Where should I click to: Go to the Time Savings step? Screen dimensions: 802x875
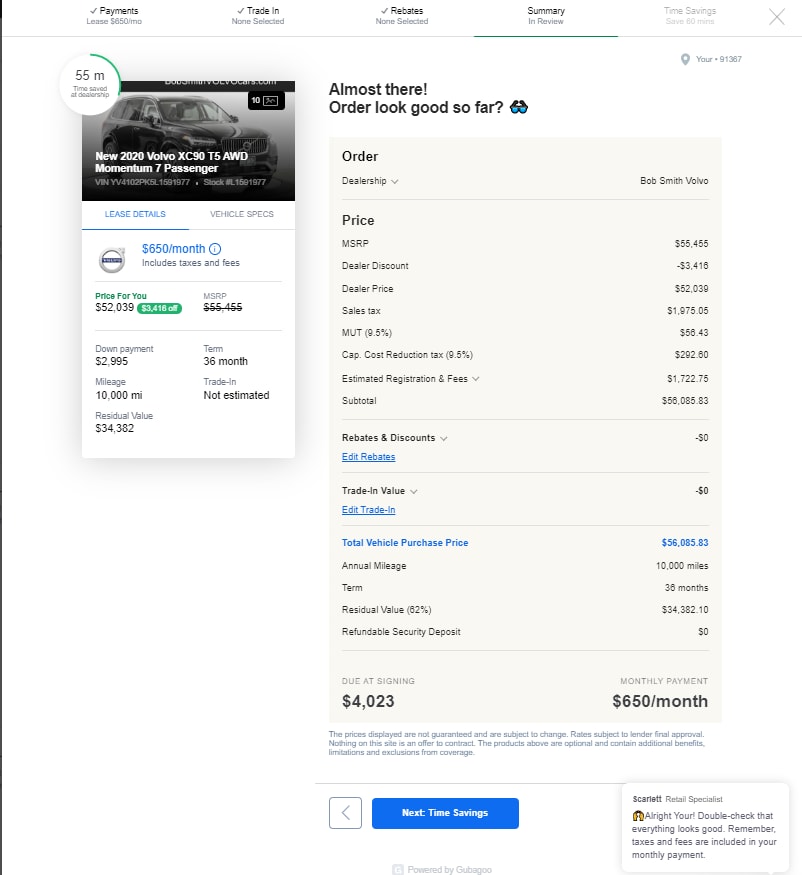(690, 16)
